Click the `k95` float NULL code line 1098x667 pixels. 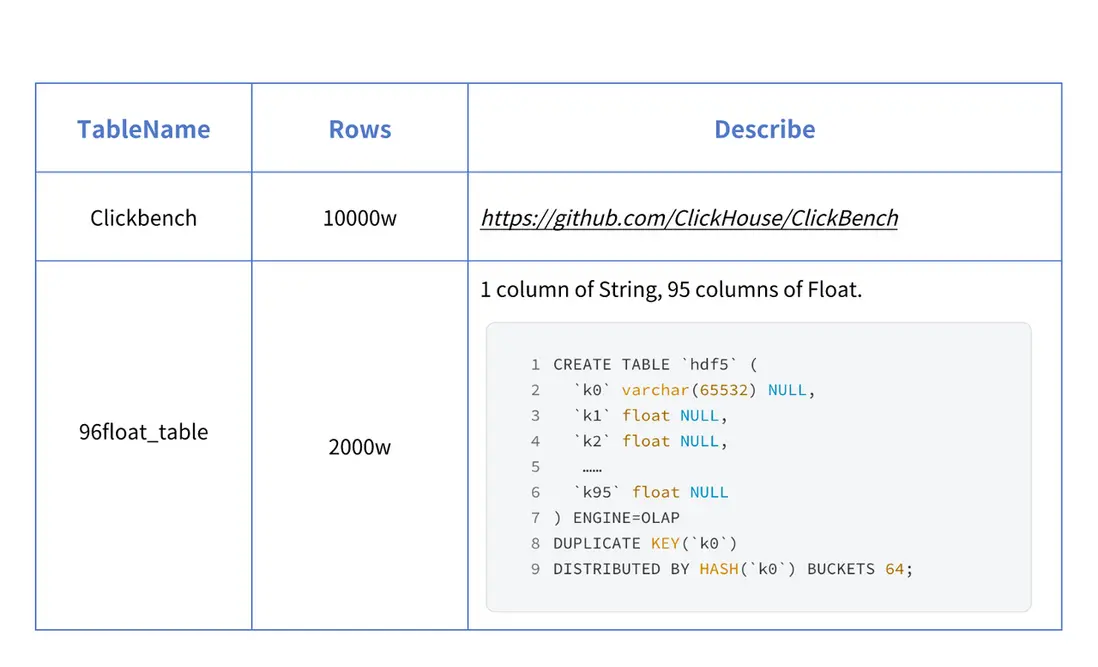tap(651, 492)
